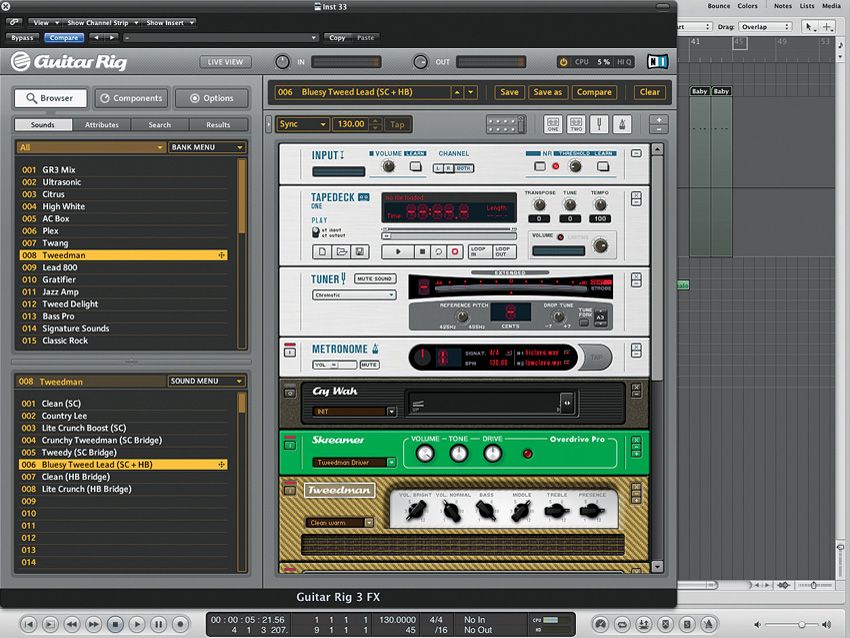Click Logic transport play button

click(137, 624)
